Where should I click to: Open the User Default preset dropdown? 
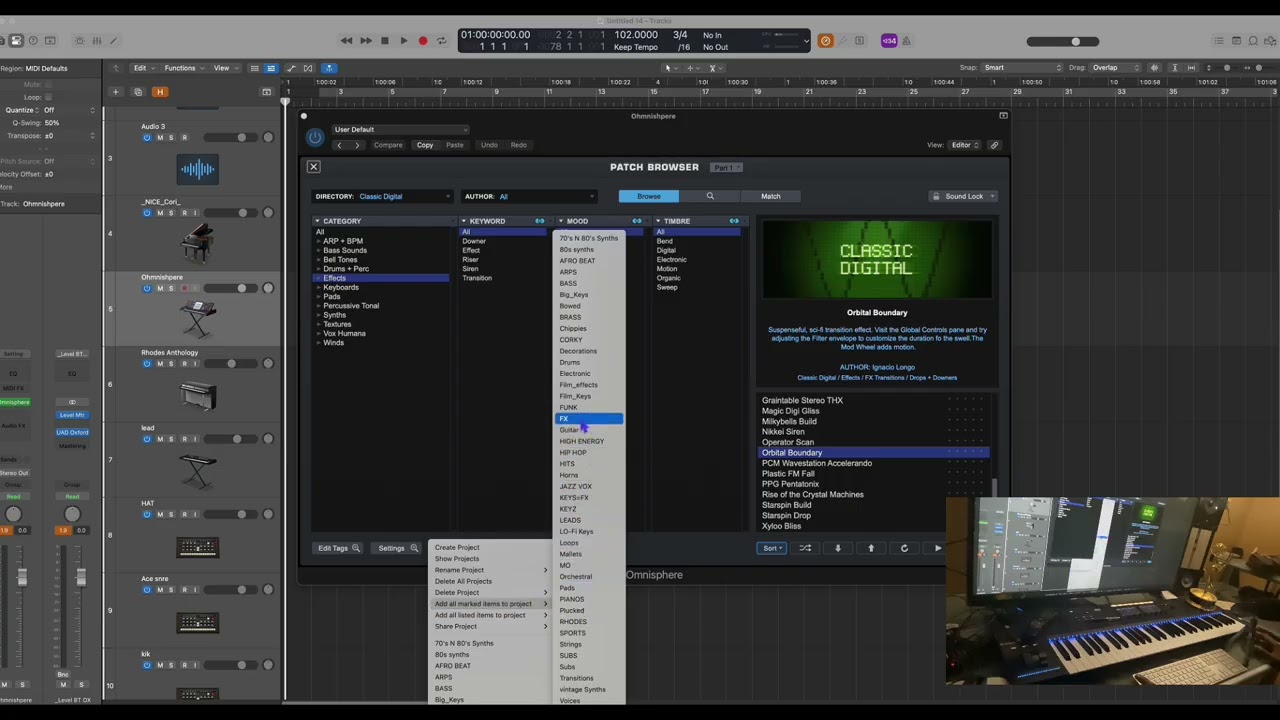400,130
